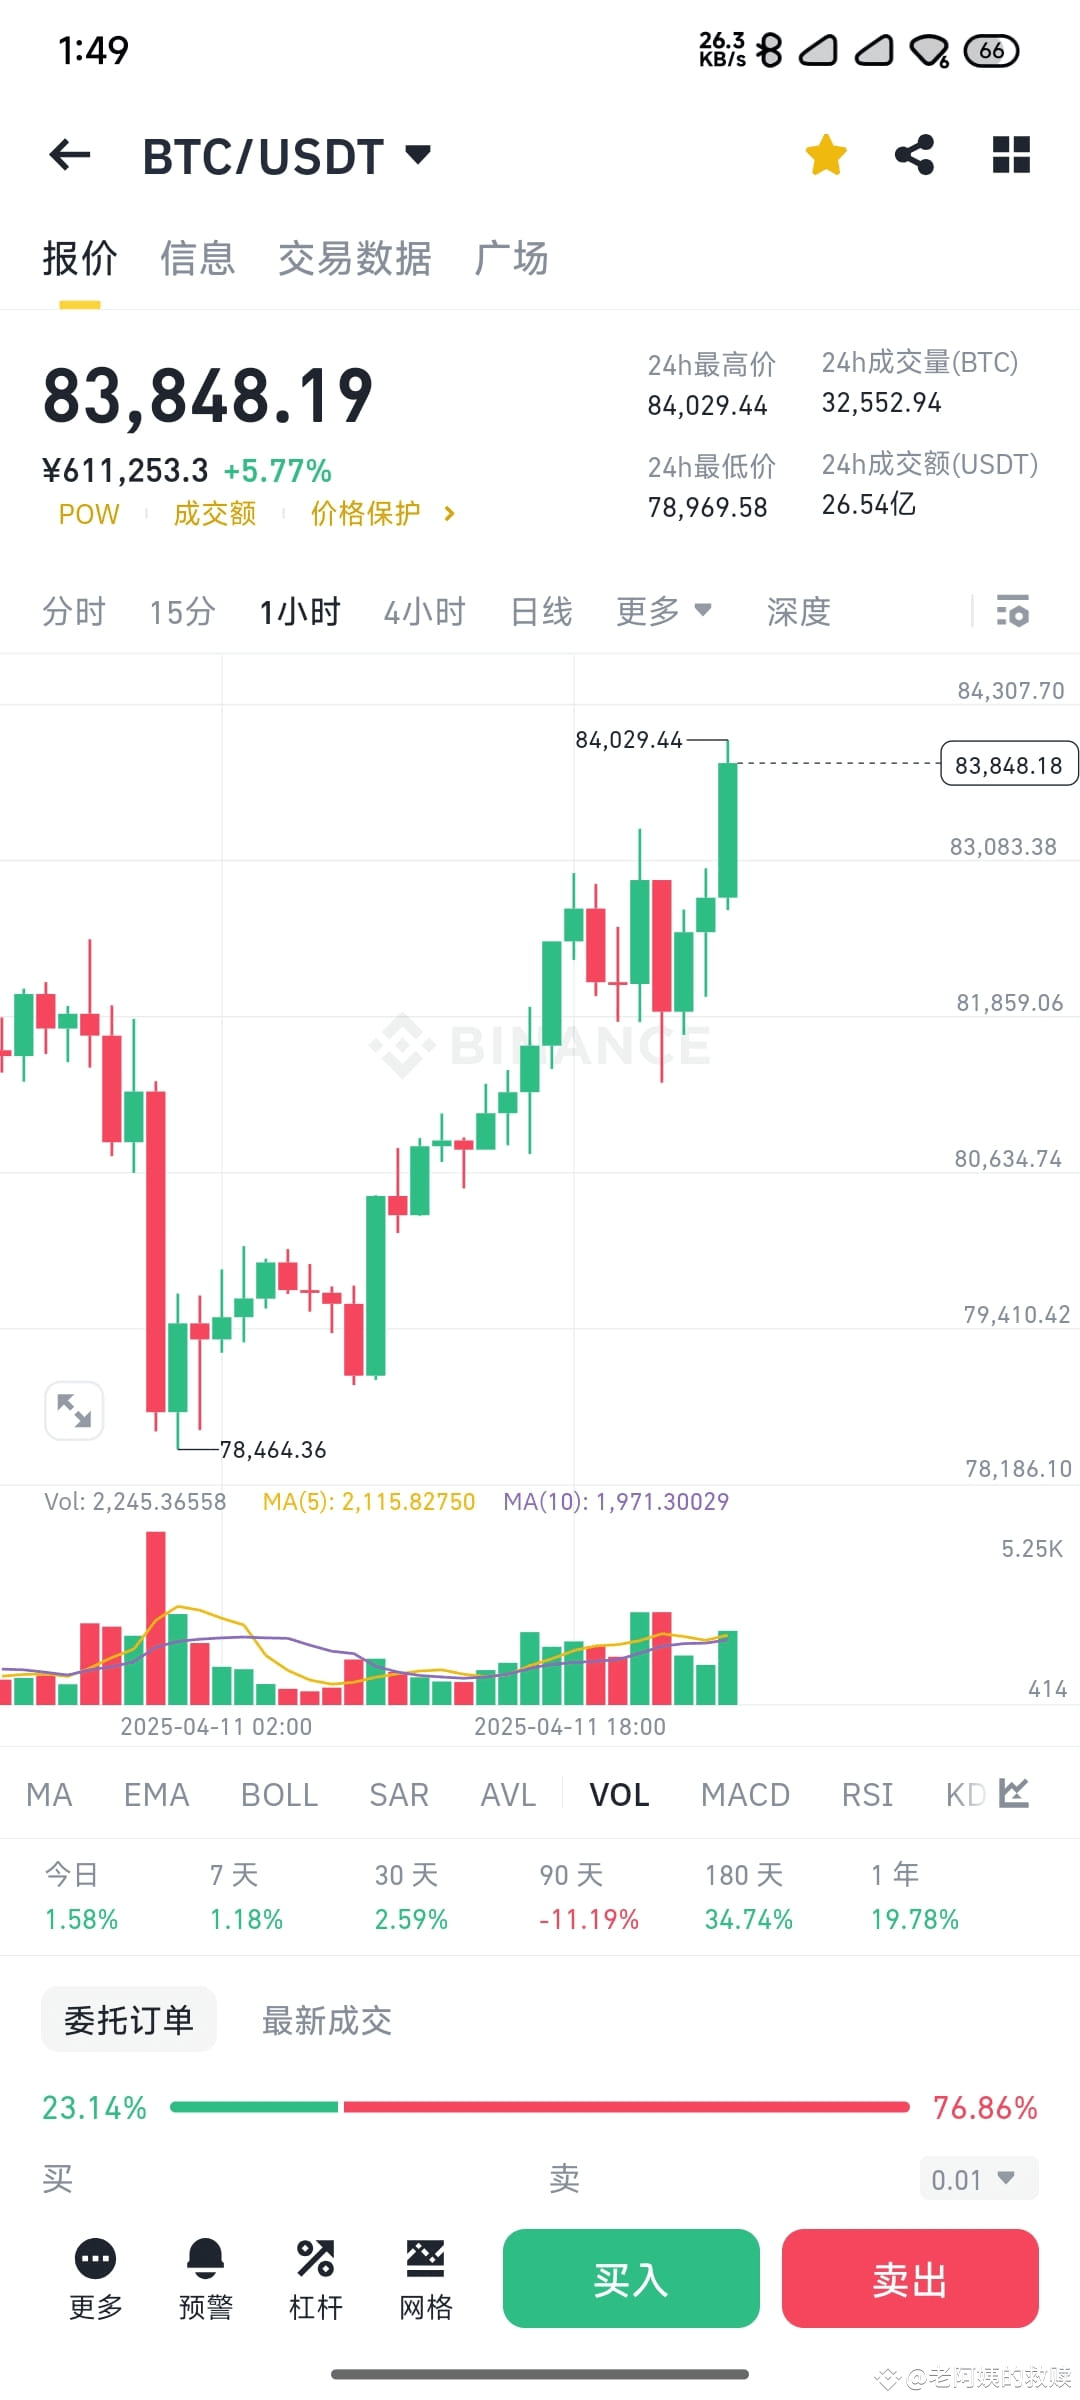
Task: Enable the MACD indicator
Action: pyautogui.click(x=744, y=1793)
